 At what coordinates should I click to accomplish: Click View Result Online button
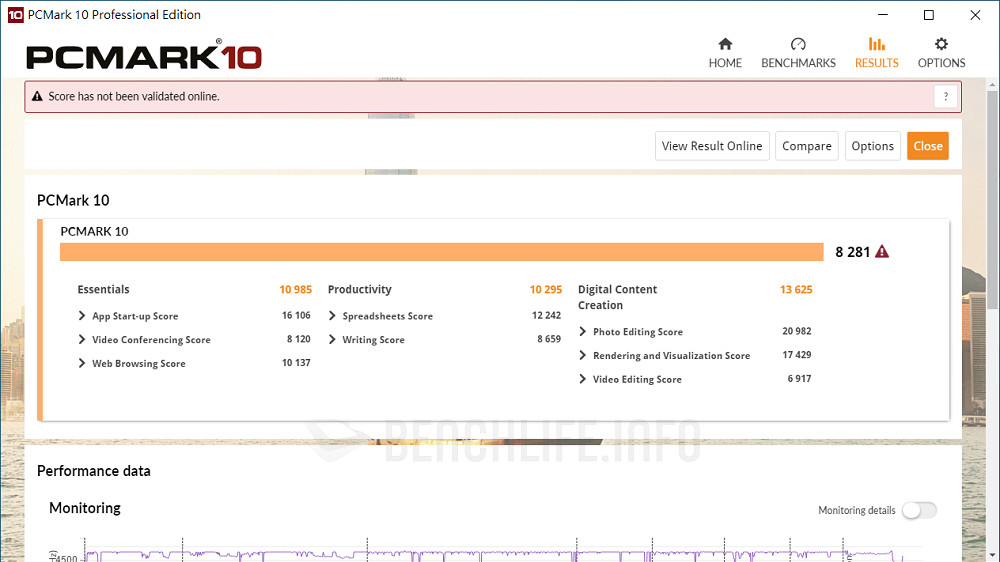712,146
